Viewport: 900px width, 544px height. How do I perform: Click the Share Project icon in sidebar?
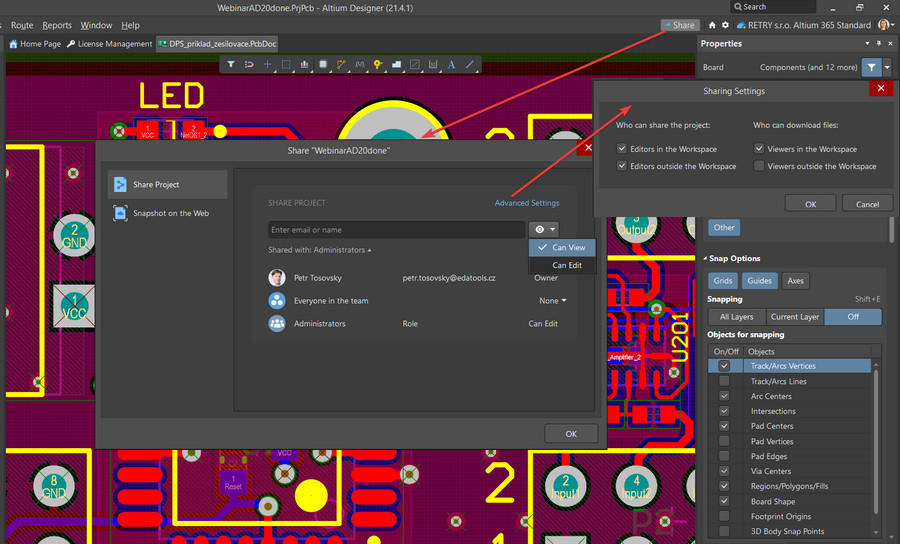[x=120, y=184]
